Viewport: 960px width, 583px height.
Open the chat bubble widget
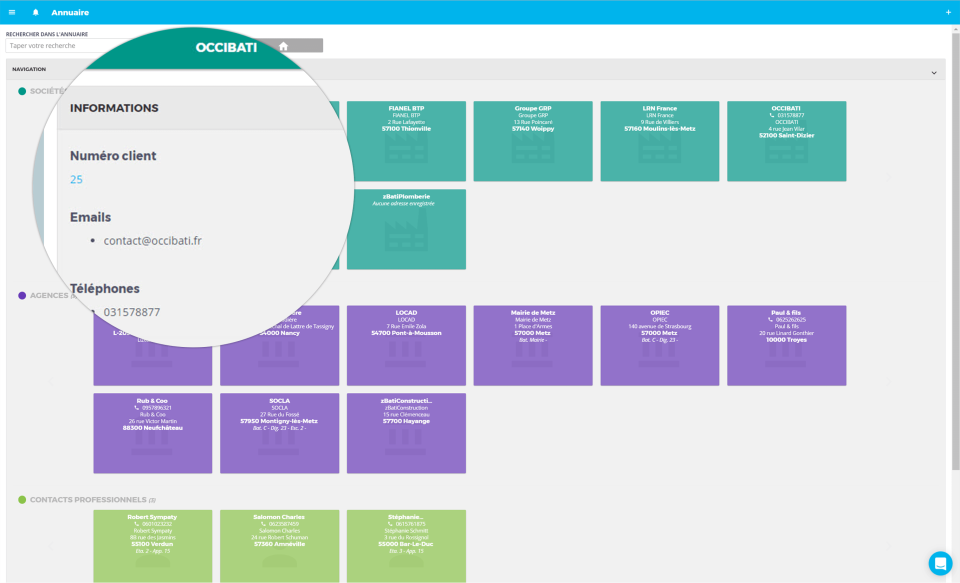tap(940, 563)
